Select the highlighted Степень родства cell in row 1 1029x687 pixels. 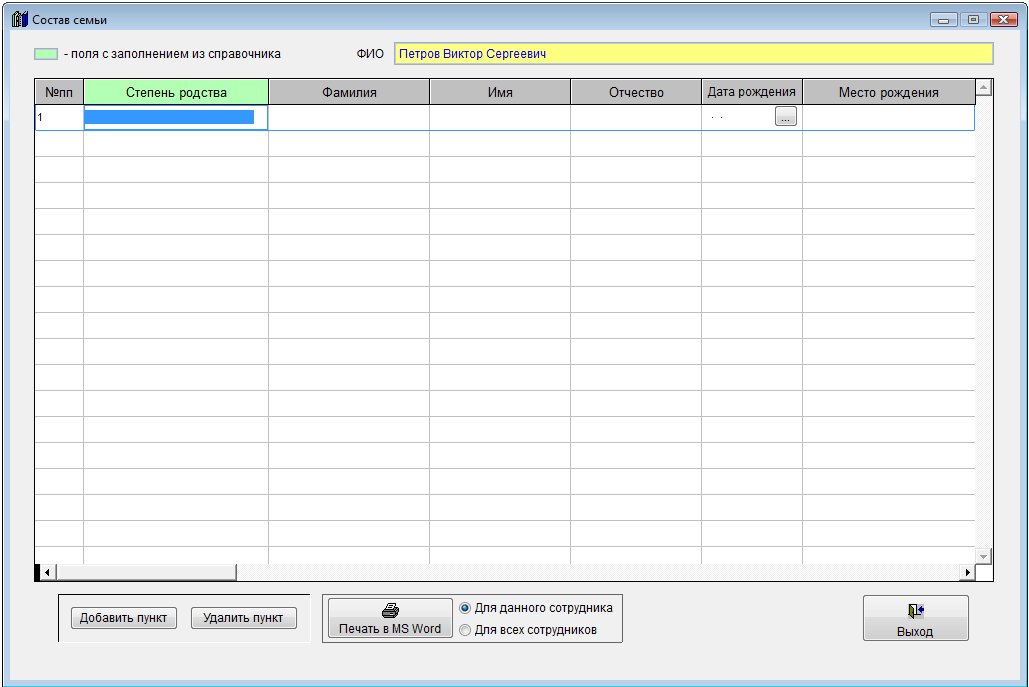[x=176, y=117]
